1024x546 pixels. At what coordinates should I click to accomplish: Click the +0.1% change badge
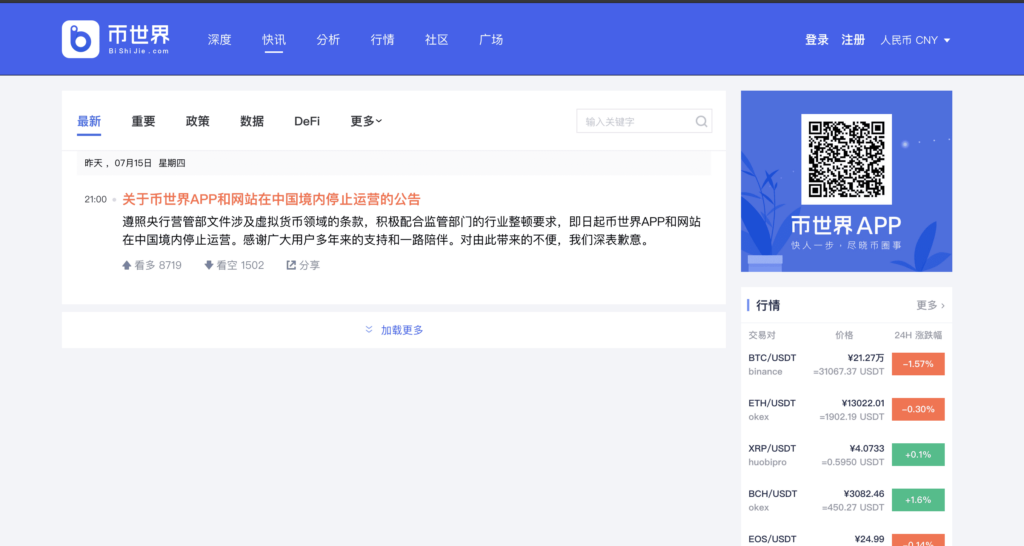(x=918, y=455)
